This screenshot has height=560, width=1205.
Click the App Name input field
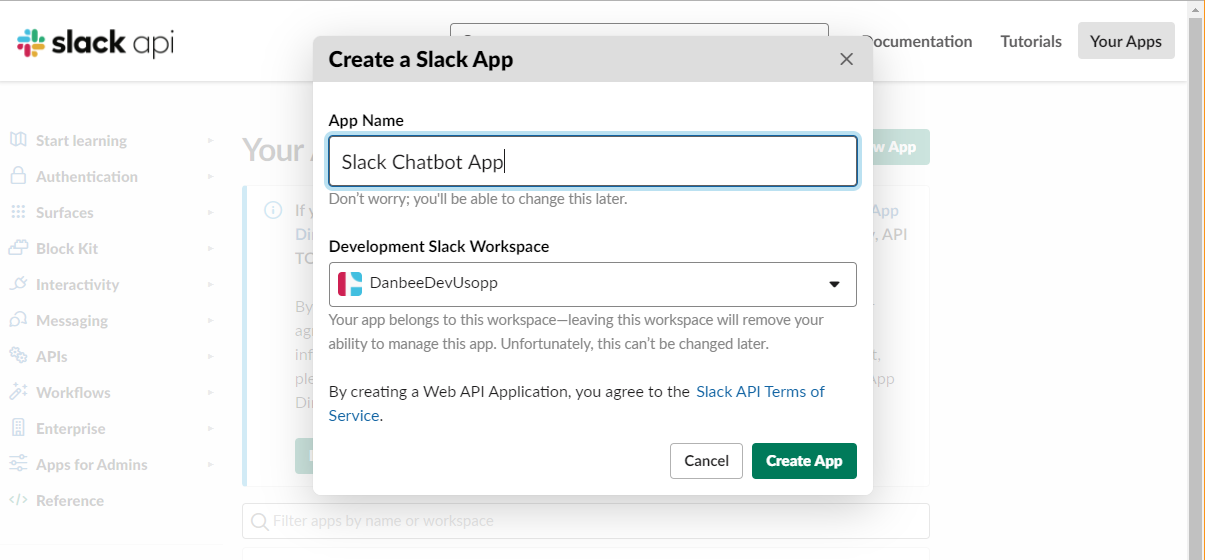593,161
